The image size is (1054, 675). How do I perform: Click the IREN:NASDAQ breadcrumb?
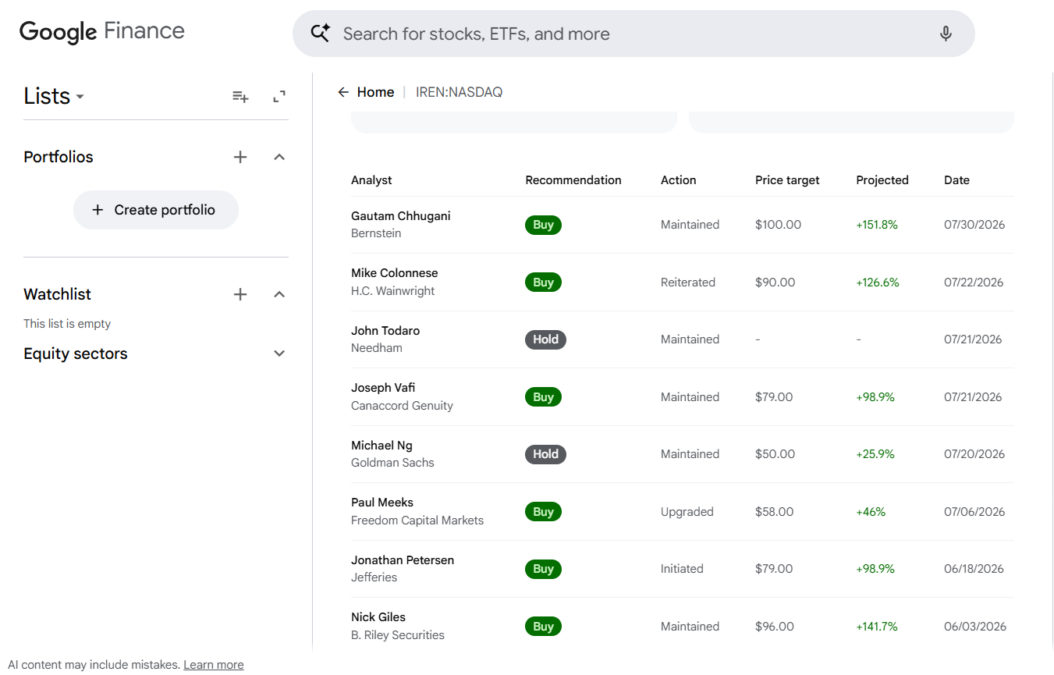[x=459, y=92]
